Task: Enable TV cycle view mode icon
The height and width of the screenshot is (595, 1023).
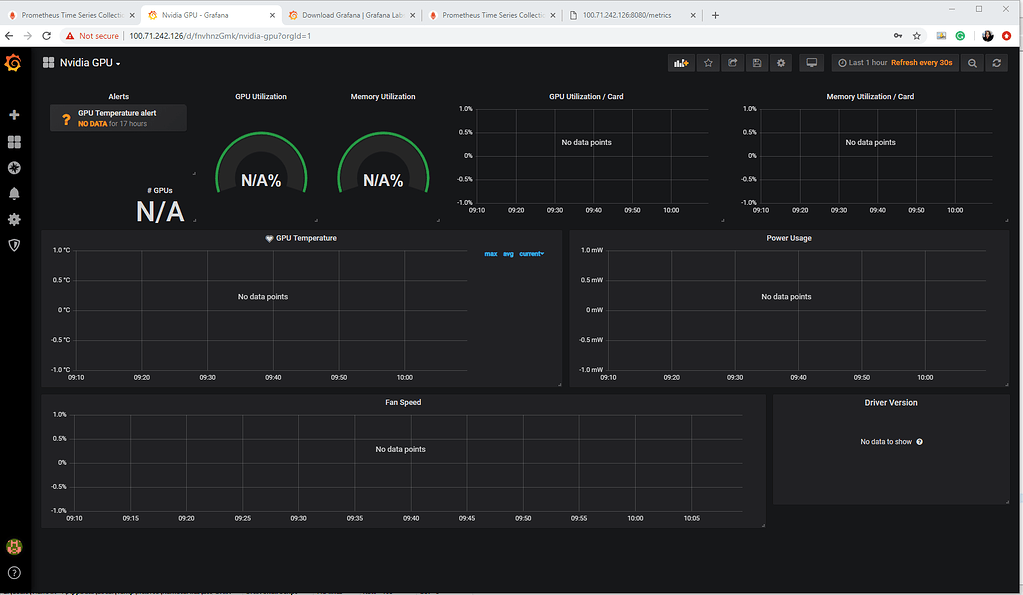Action: pyautogui.click(x=811, y=62)
